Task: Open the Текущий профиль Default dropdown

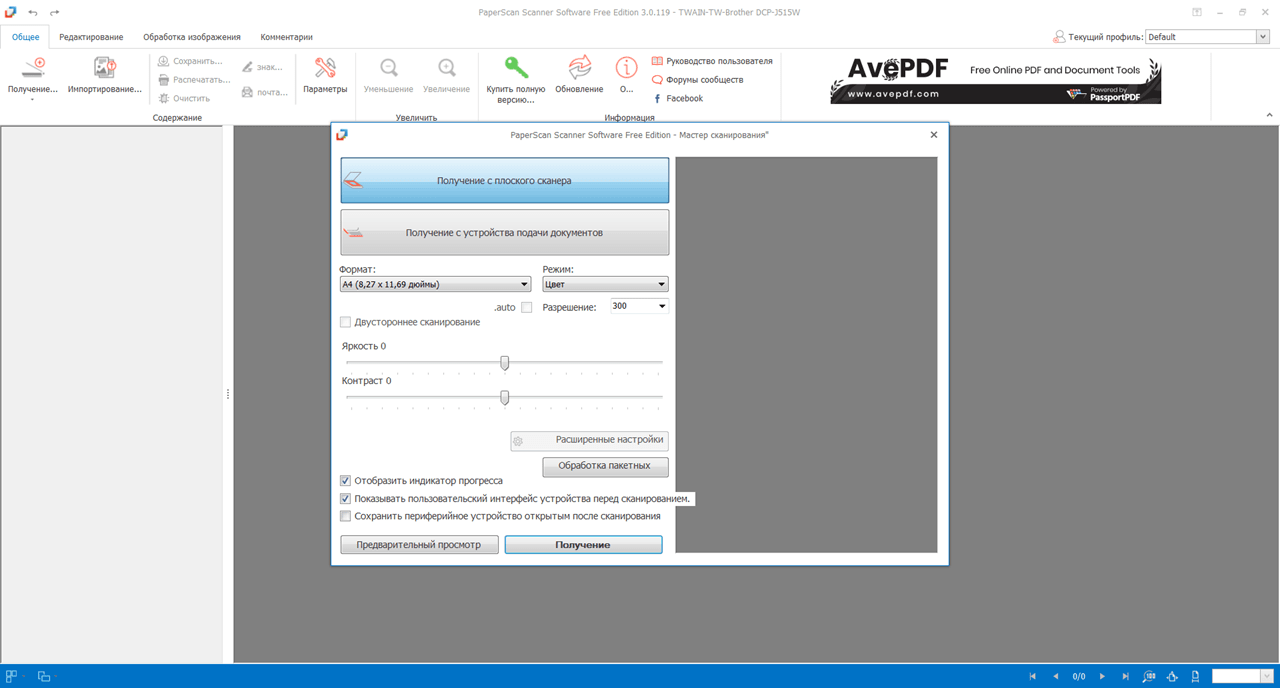Action: pos(1207,37)
